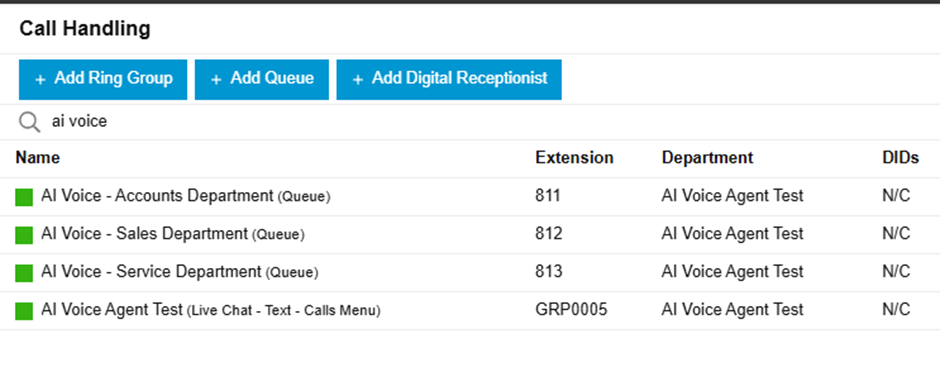The width and height of the screenshot is (940, 367).
Task: Click plus icon on Add Queue button
Action: (216, 80)
